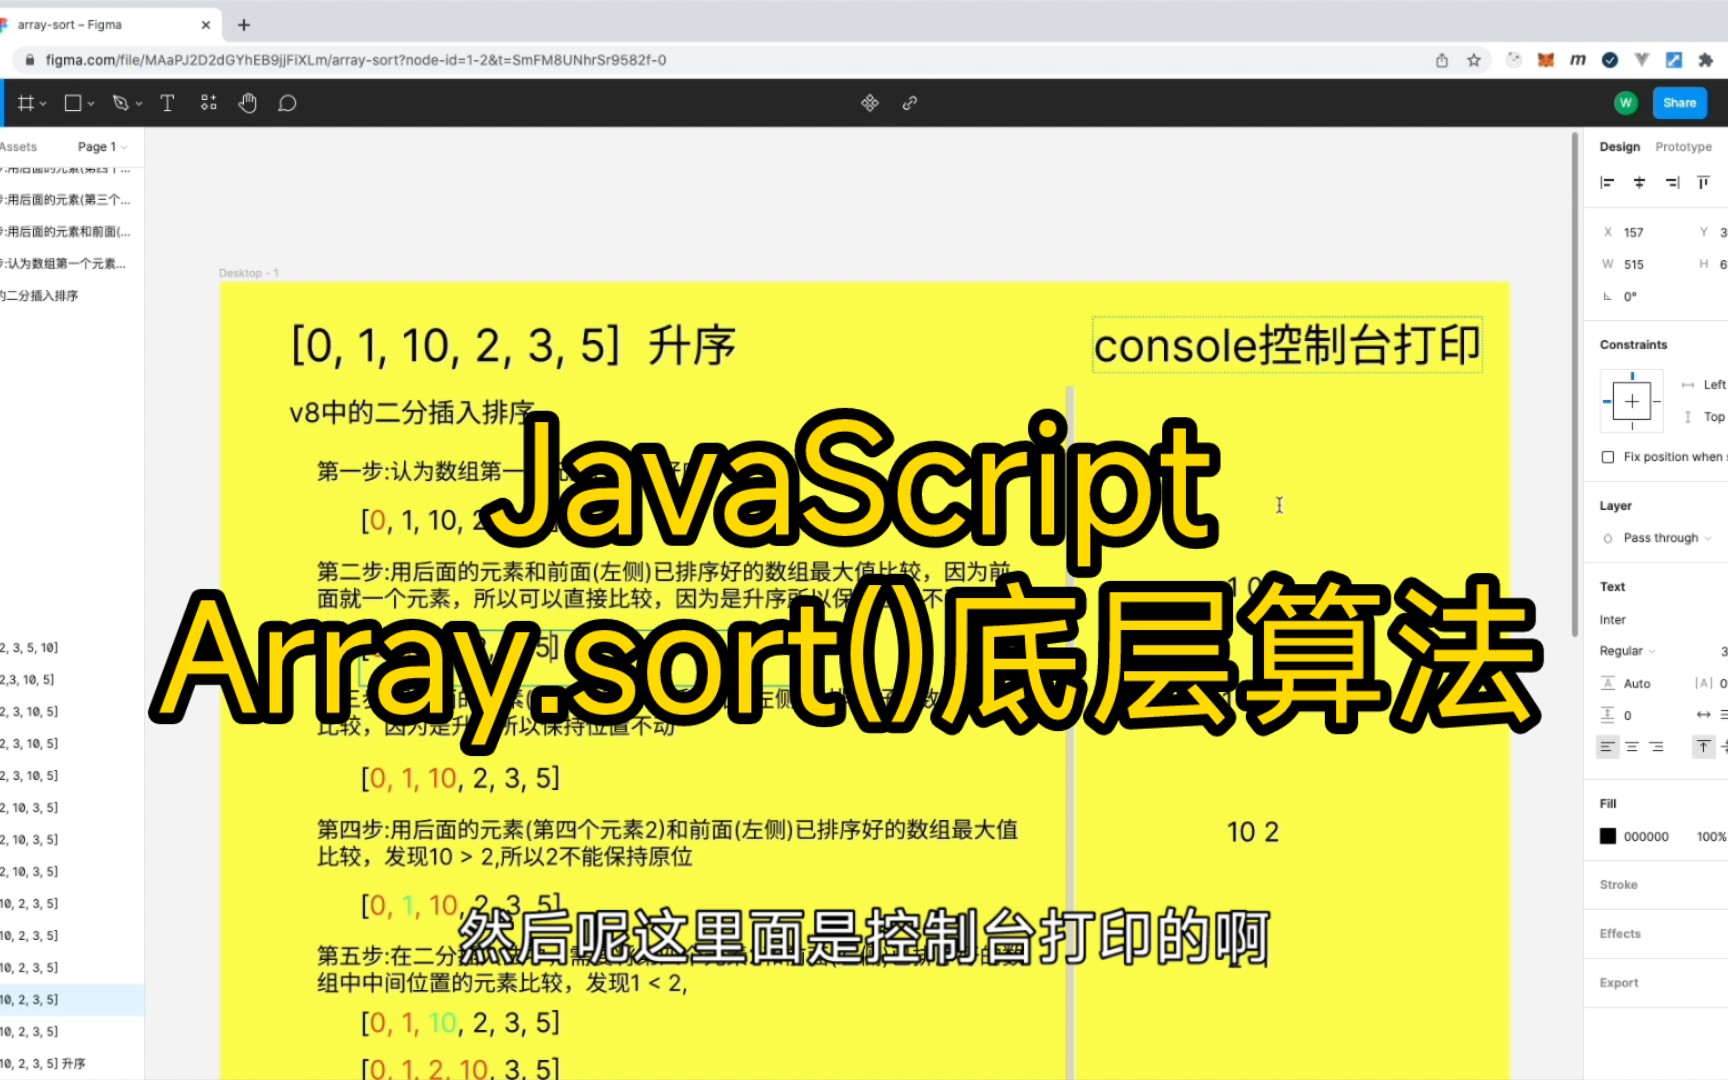
Task: Open the copy link icon in toolbar
Action: coord(909,102)
